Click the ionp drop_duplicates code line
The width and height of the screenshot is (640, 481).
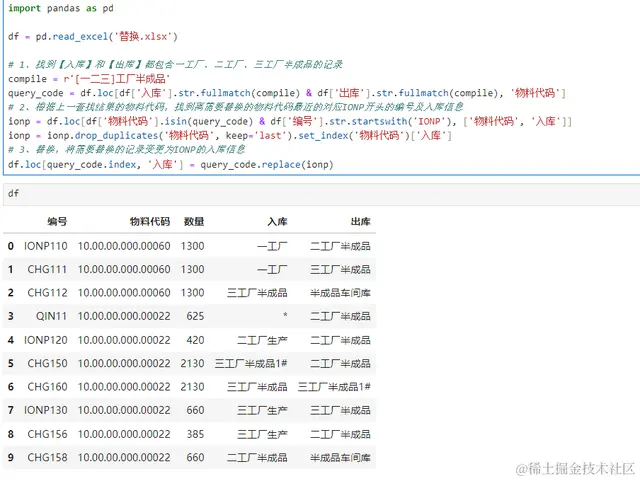[229, 135]
